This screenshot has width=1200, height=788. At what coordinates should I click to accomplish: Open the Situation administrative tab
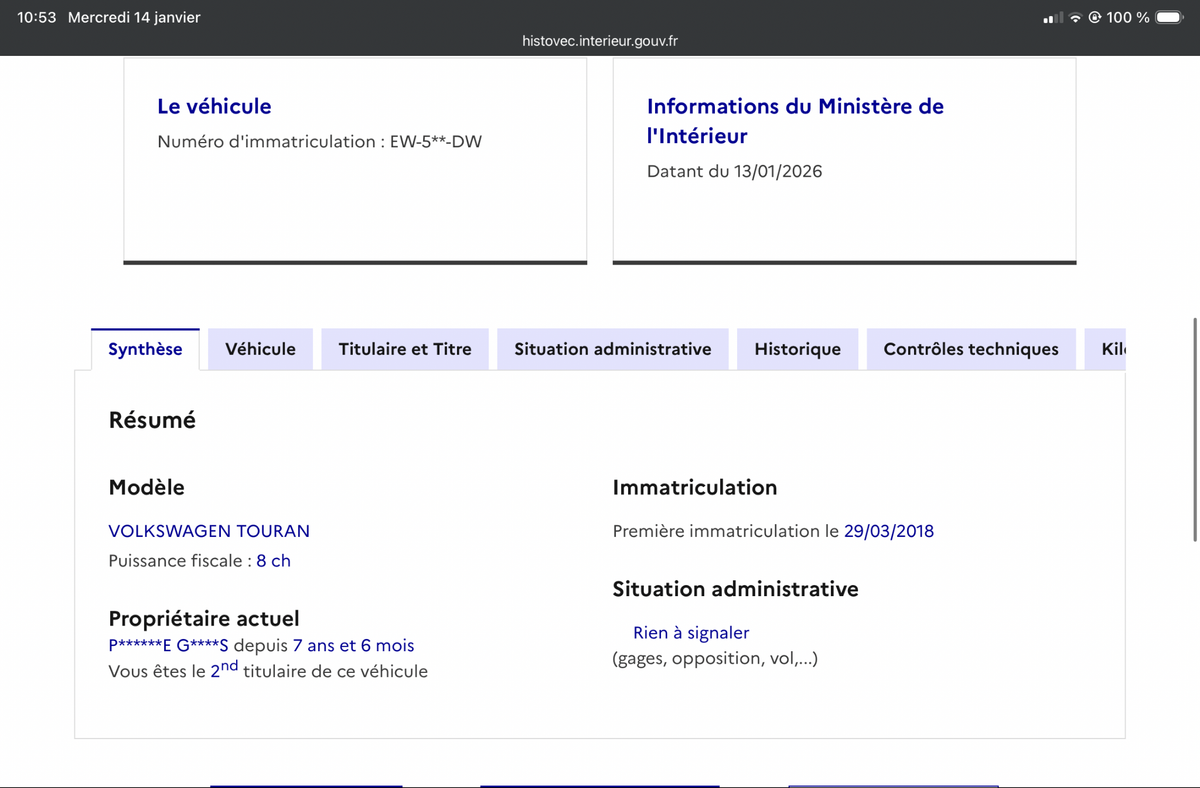[x=612, y=349]
